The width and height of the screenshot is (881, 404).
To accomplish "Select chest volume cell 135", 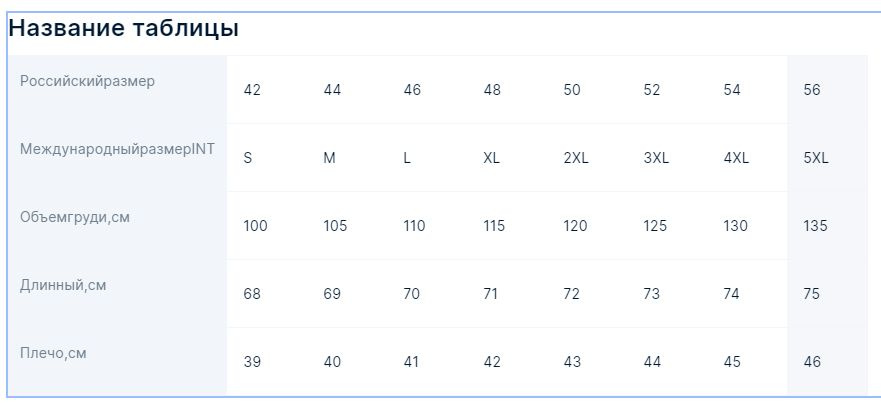I will (815, 226).
